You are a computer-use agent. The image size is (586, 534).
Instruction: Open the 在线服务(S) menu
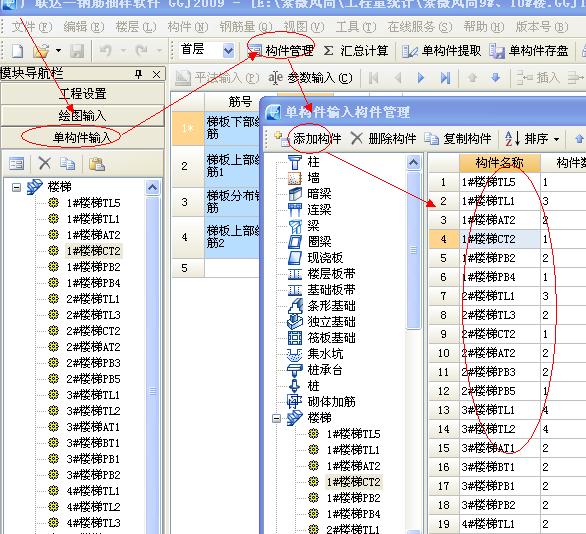click(x=420, y=27)
